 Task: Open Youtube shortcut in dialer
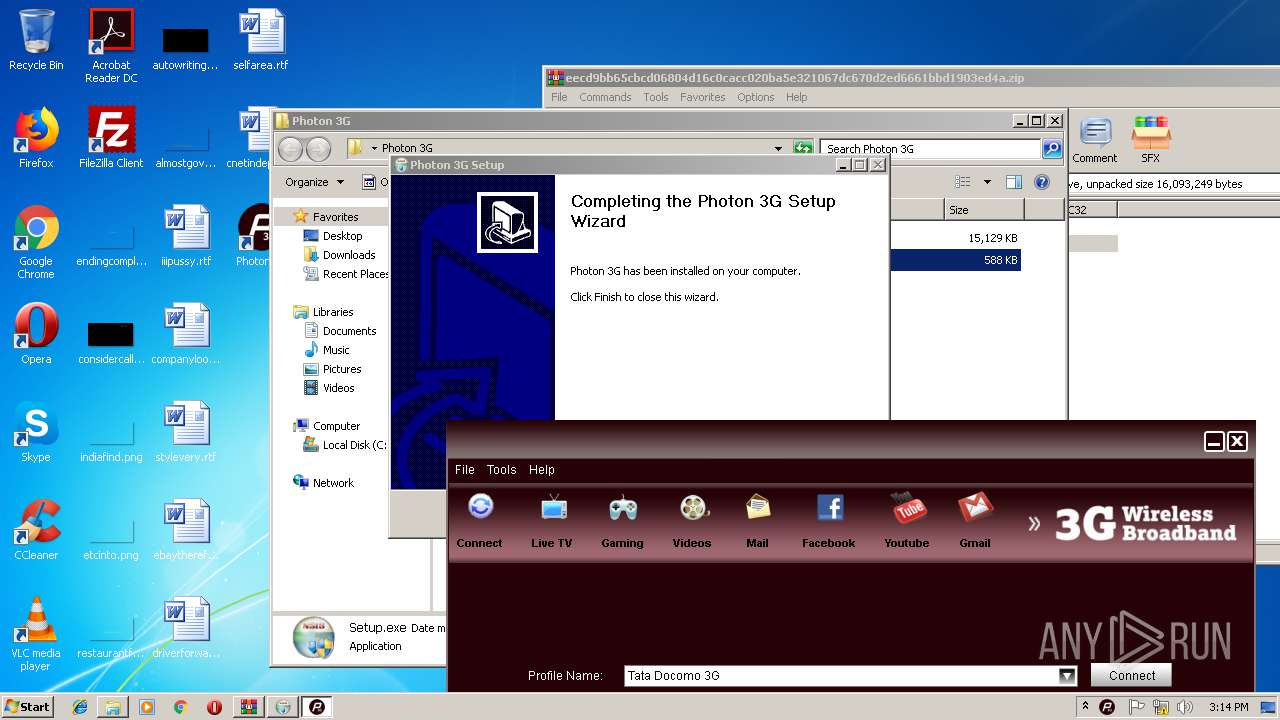[908, 507]
